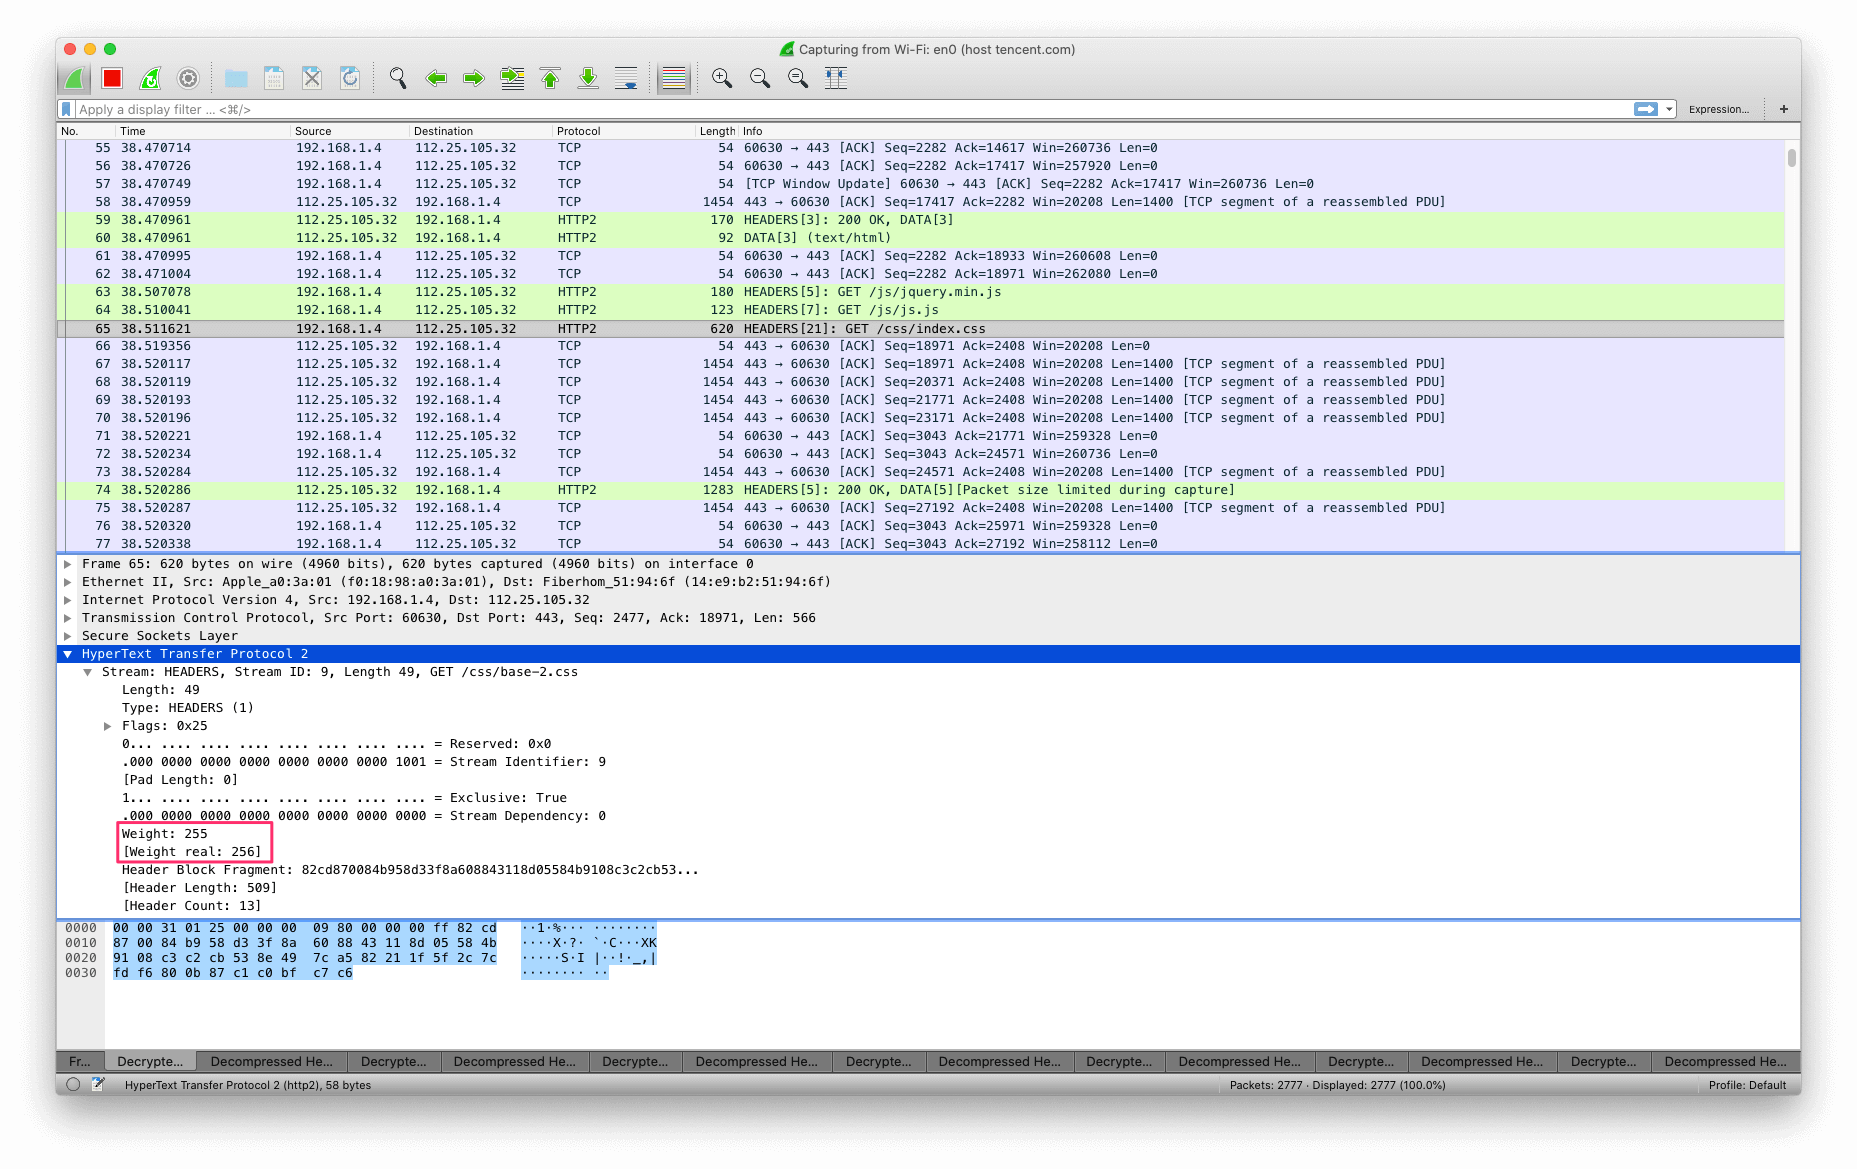Jump to the first packet
1857x1169 pixels.
[550, 78]
